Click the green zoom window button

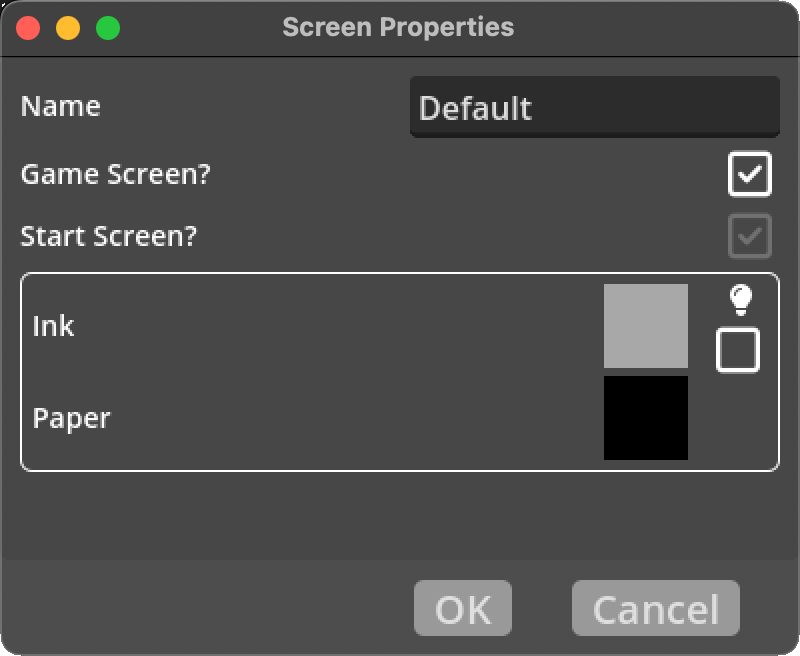click(108, 28)
